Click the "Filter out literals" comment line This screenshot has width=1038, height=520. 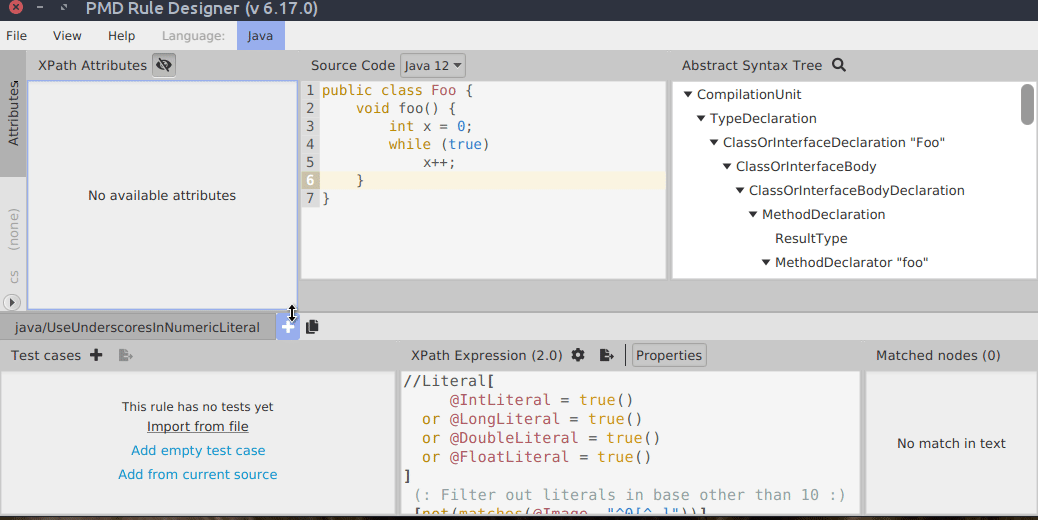point(630,495)
